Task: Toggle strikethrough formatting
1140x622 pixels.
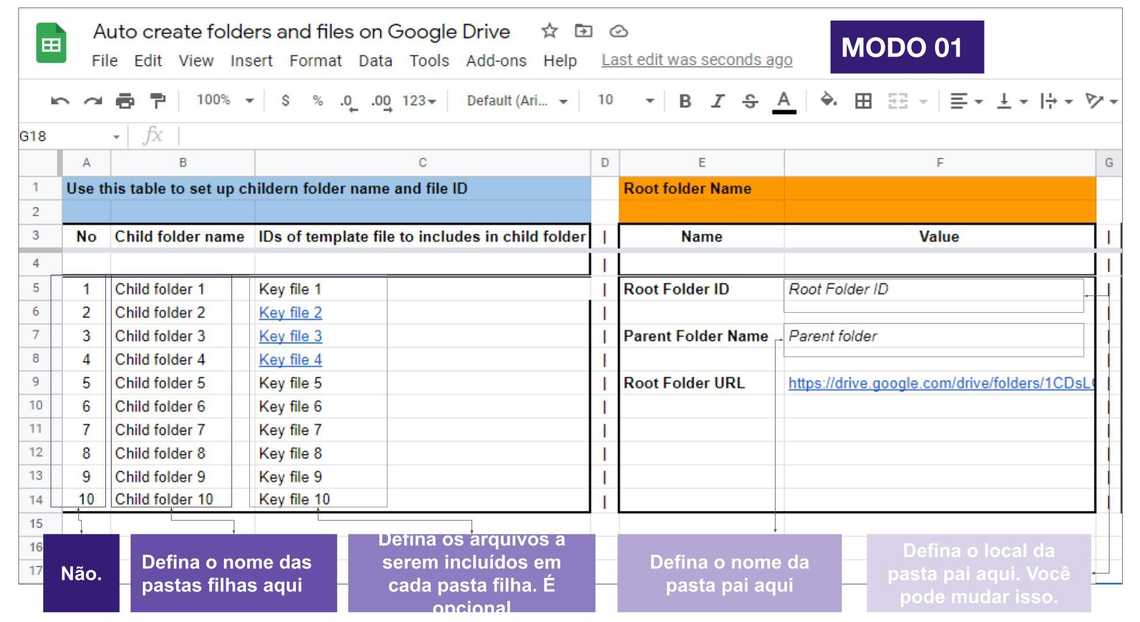Action: [750, 101]
